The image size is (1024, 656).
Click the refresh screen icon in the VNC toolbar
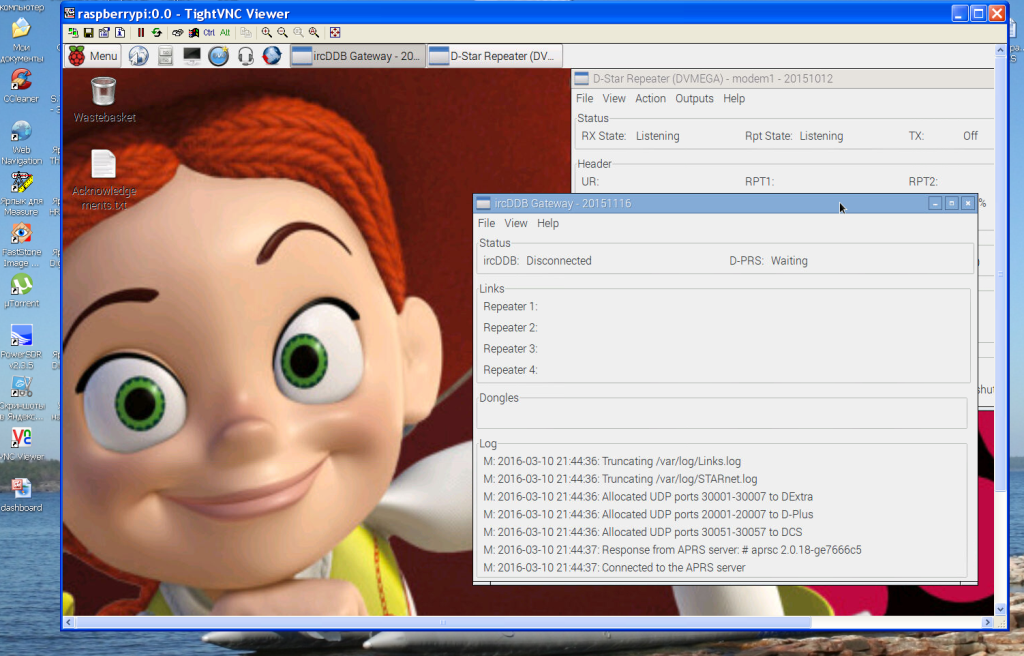pyautogui.click(x=157, y=33)
